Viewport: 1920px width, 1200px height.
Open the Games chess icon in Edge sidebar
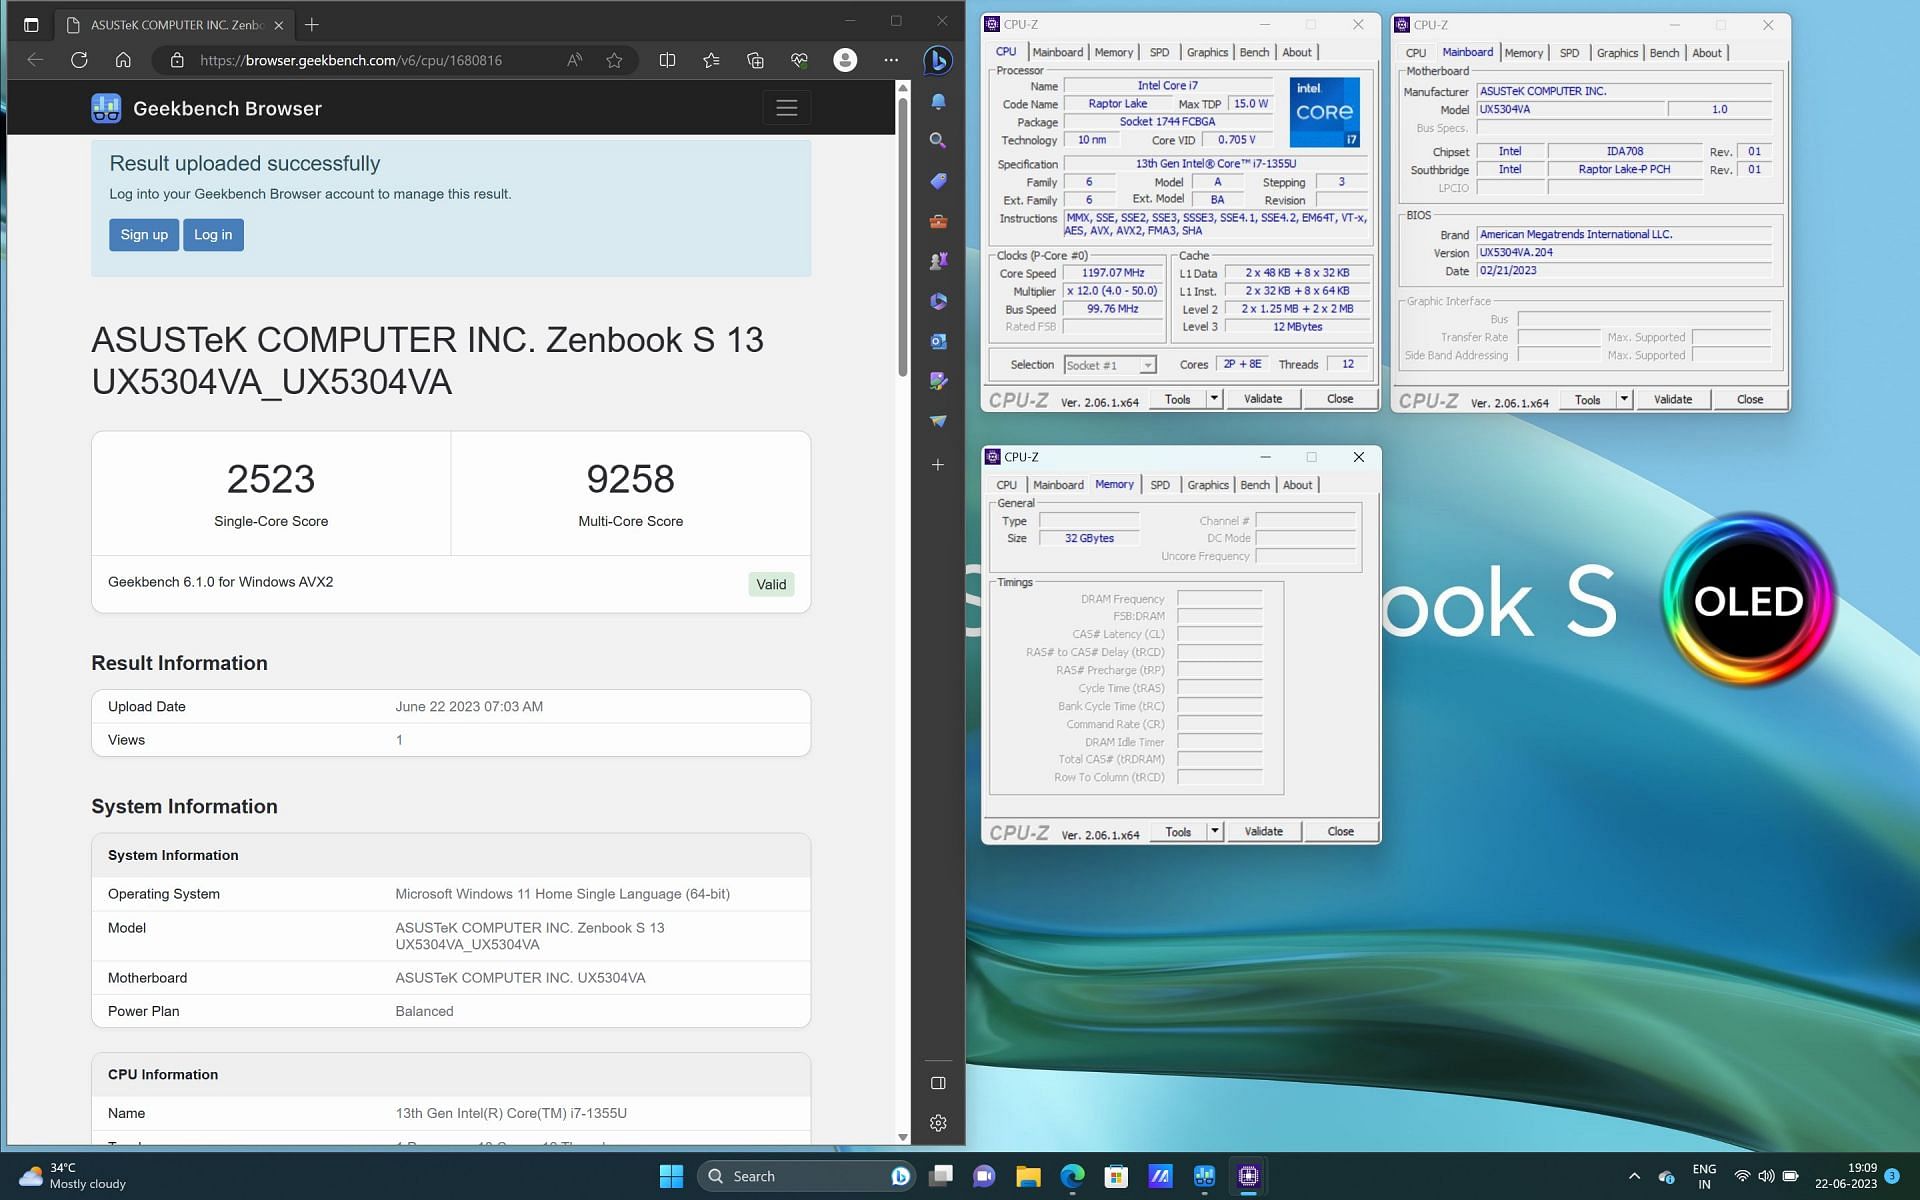coord(938,261)
